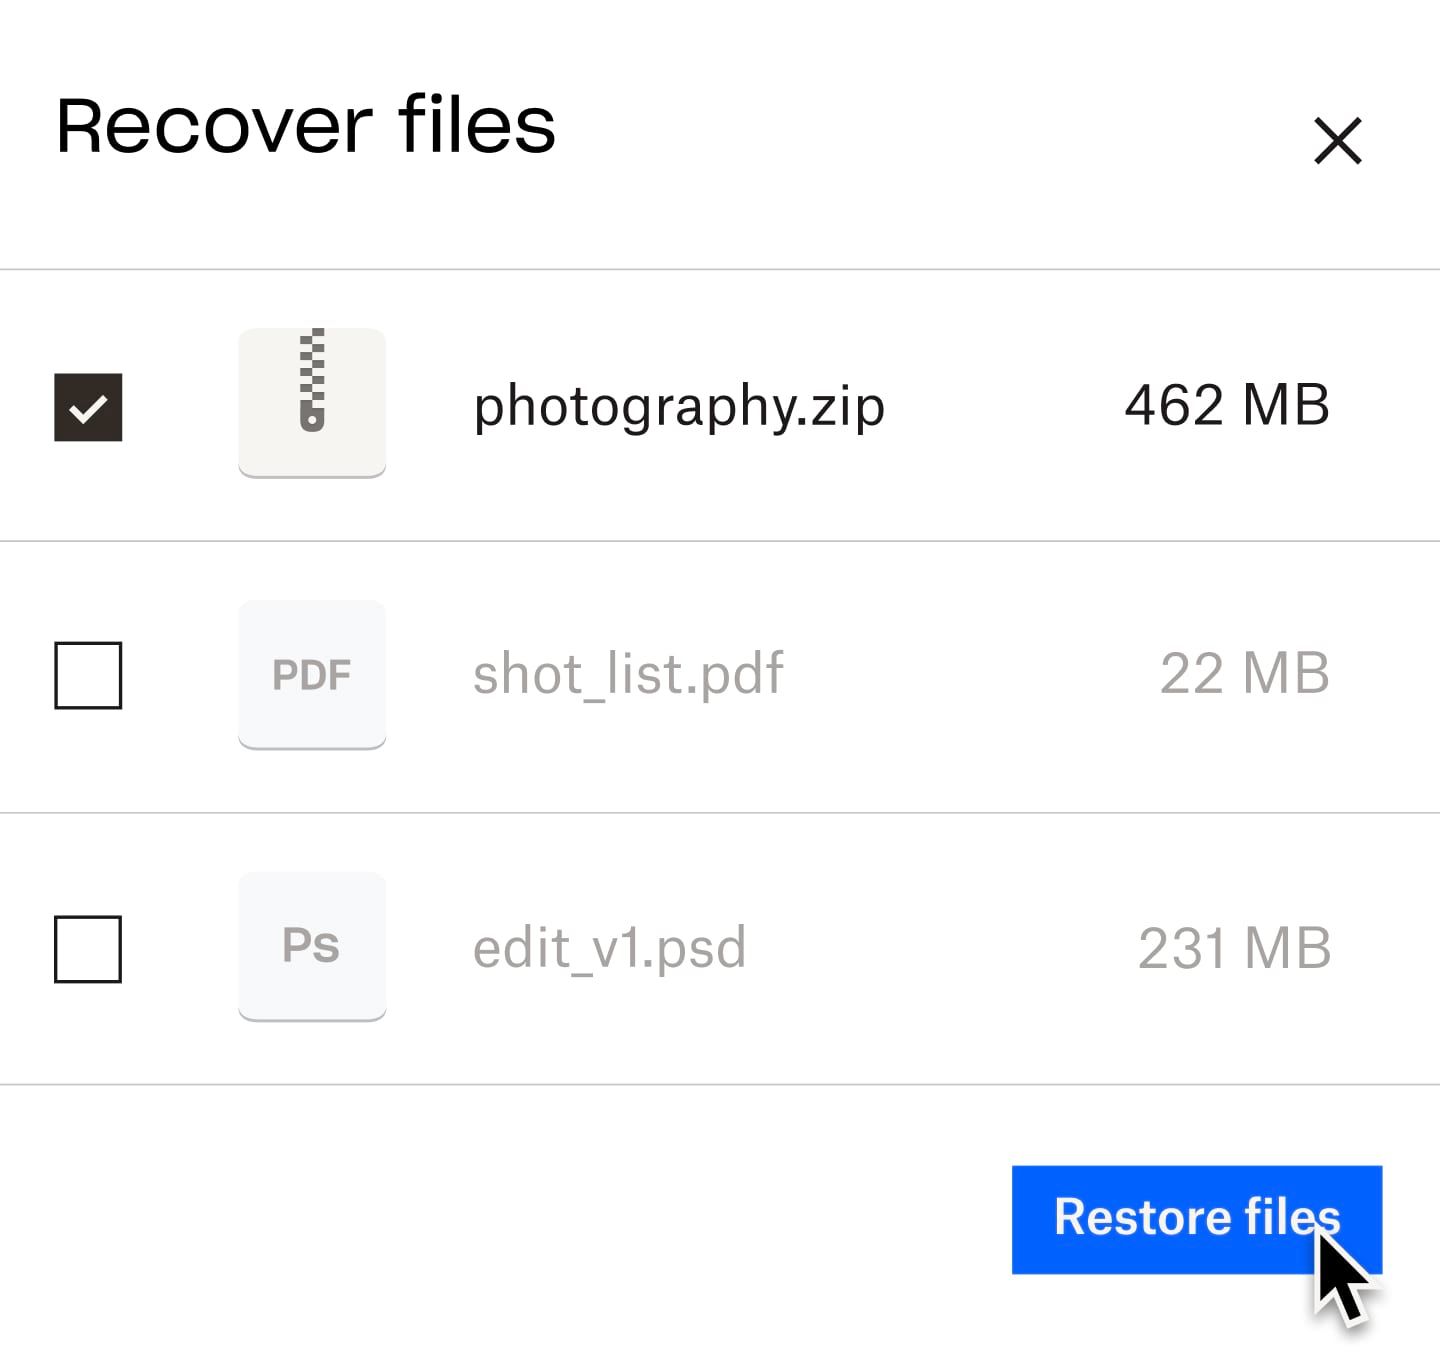Enable the shot_list.pdf checkbox
The width and height of the screenshot is (1440, 1358).
tap(88, 676)
